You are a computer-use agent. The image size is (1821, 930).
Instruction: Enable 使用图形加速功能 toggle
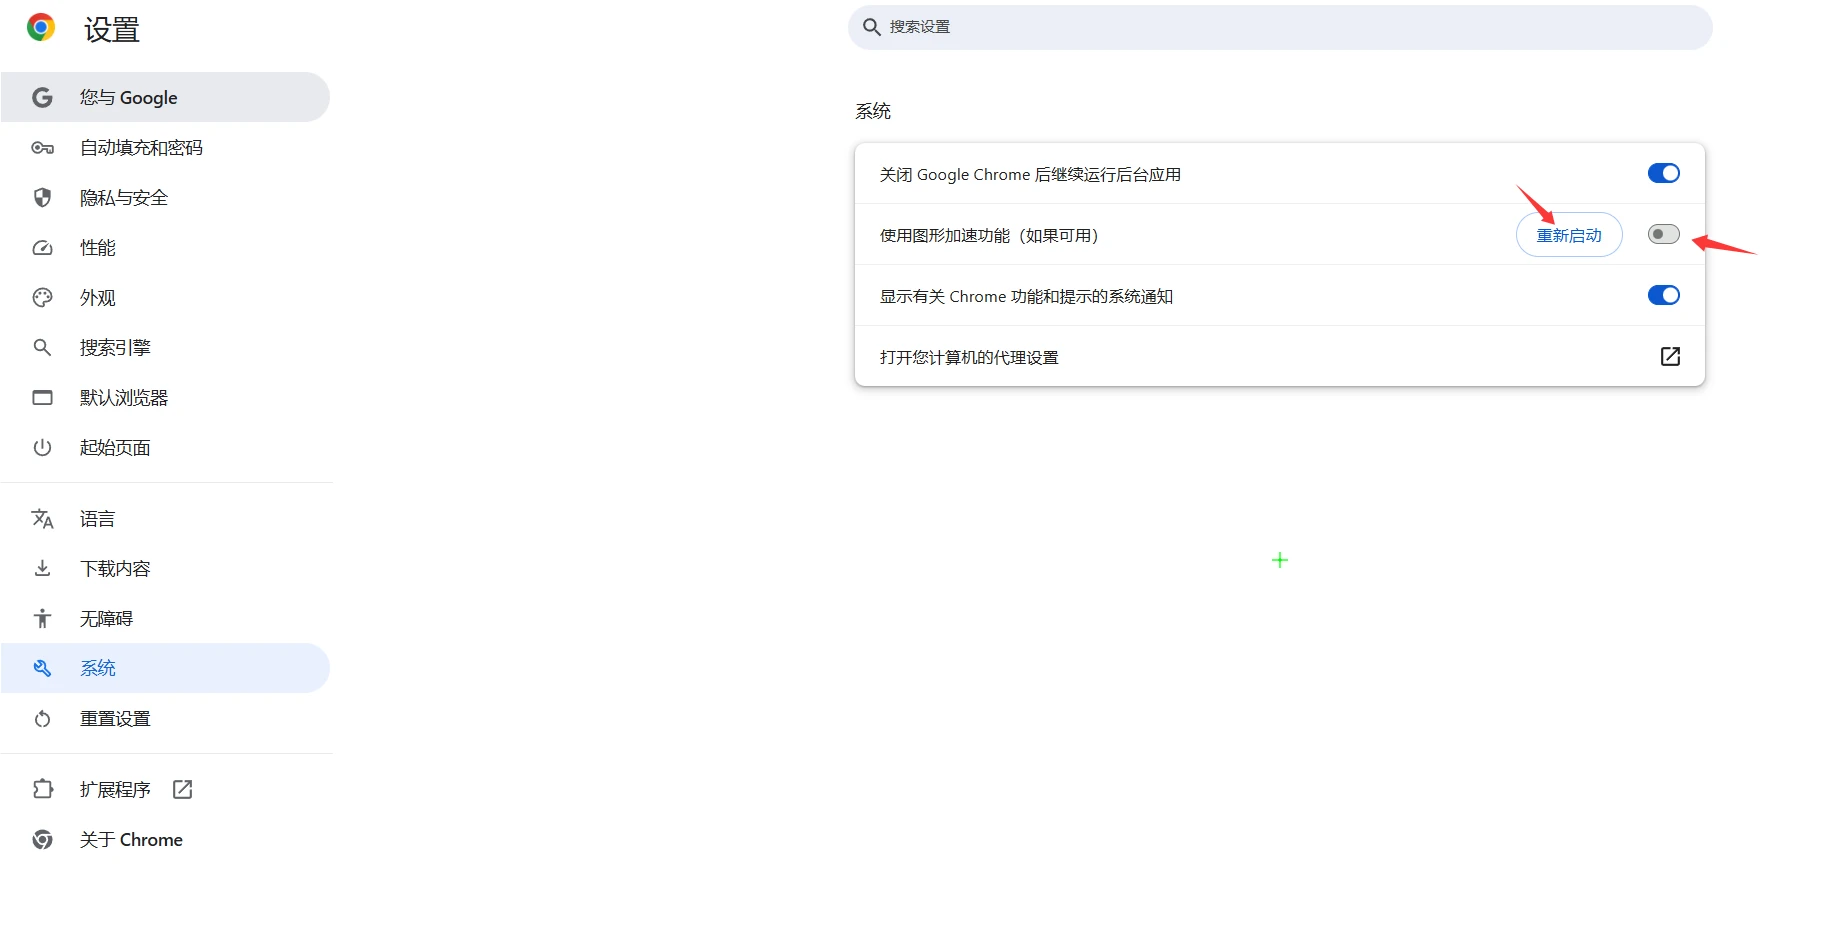pos(1662,234)
